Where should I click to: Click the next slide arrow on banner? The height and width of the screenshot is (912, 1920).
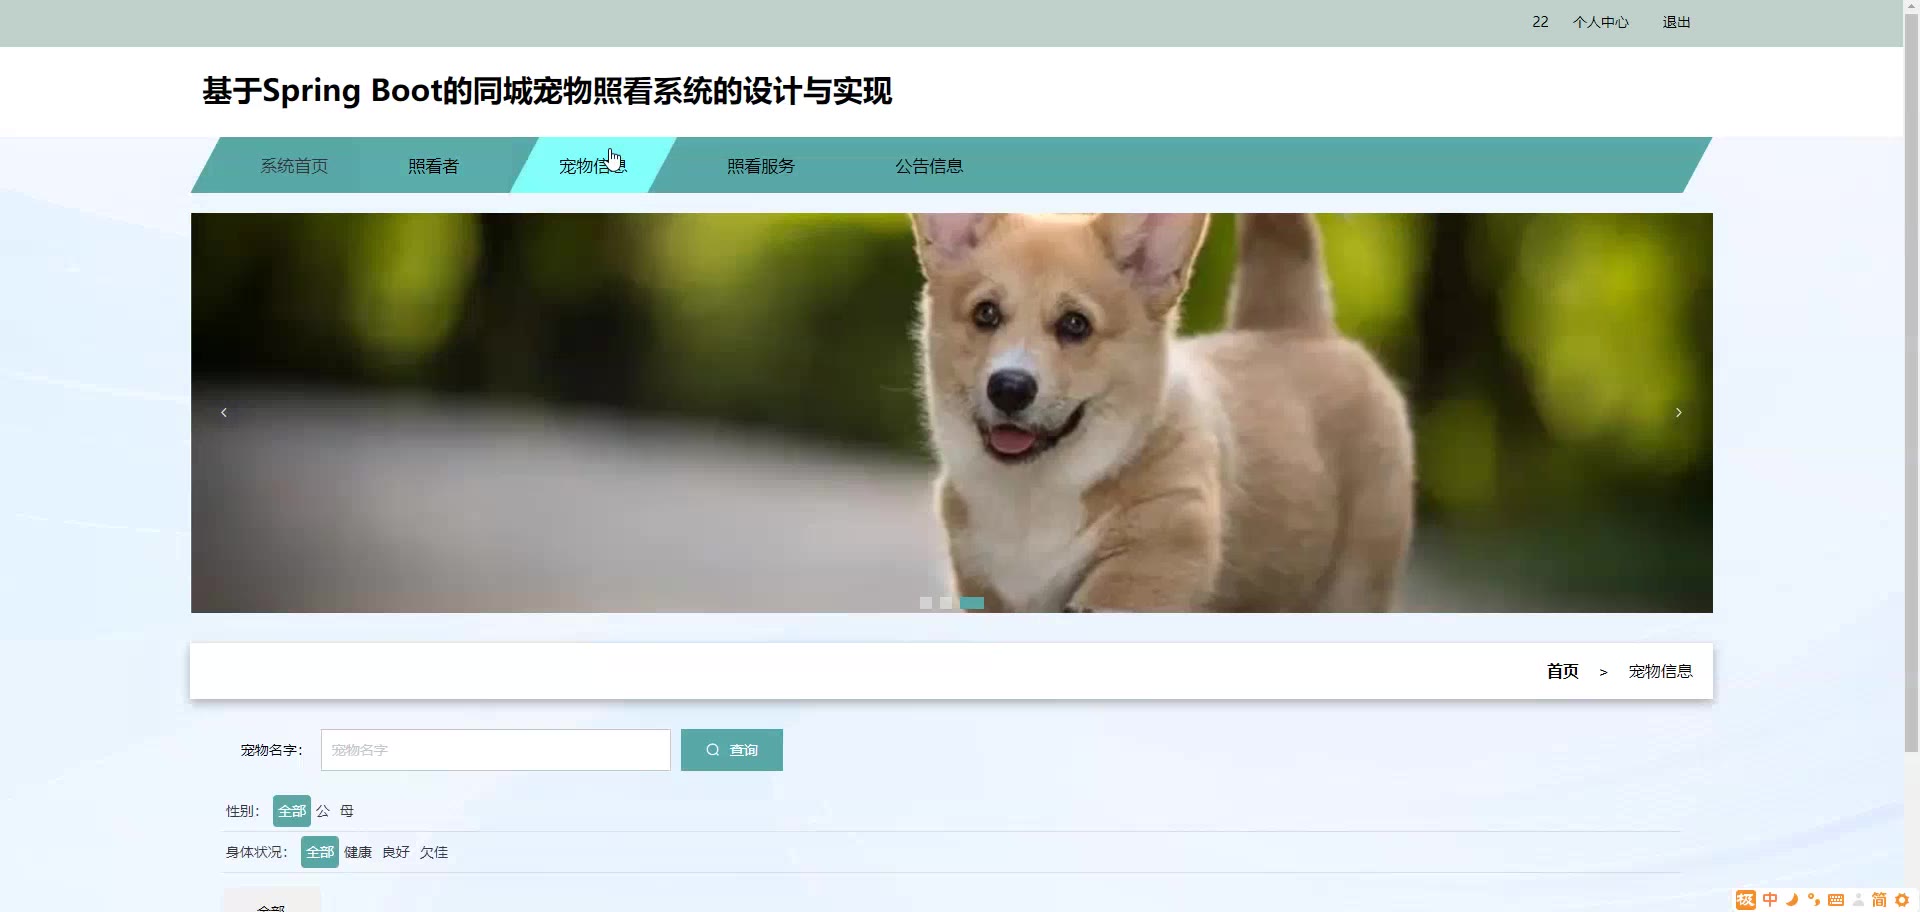pyautogui.click(x=1678, y=412)
